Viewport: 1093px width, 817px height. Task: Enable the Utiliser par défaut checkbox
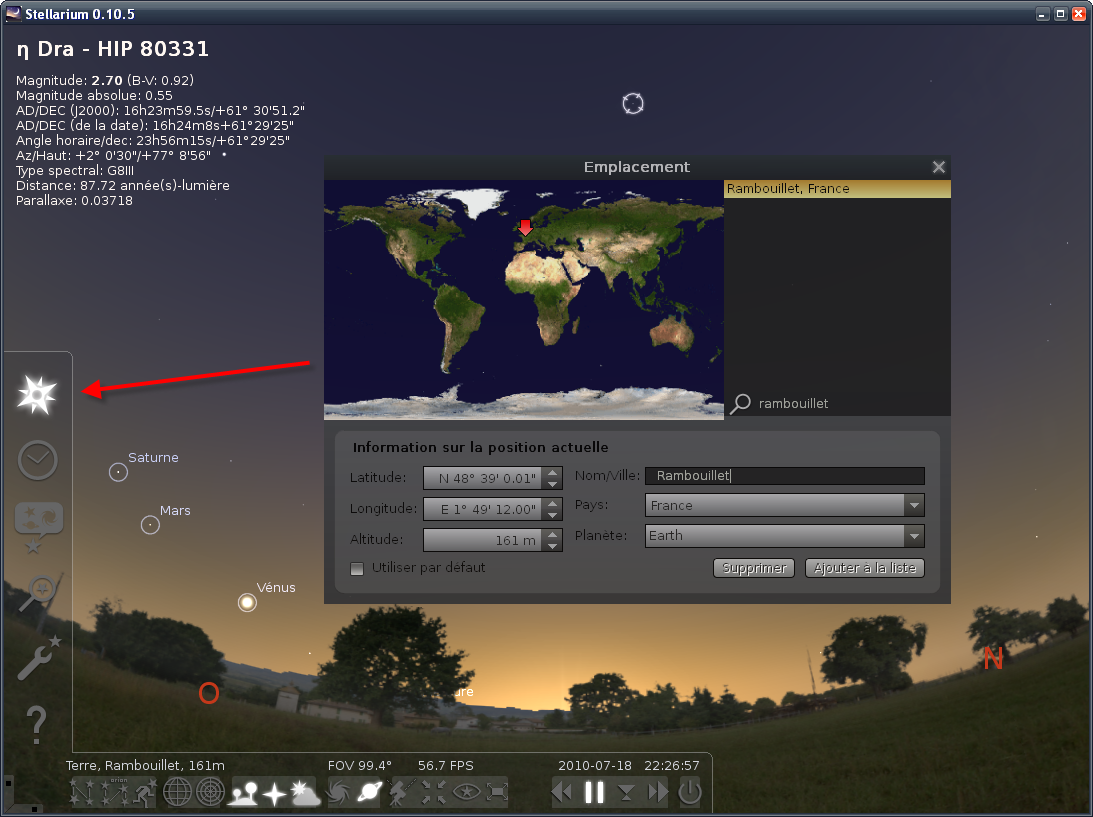358,569
